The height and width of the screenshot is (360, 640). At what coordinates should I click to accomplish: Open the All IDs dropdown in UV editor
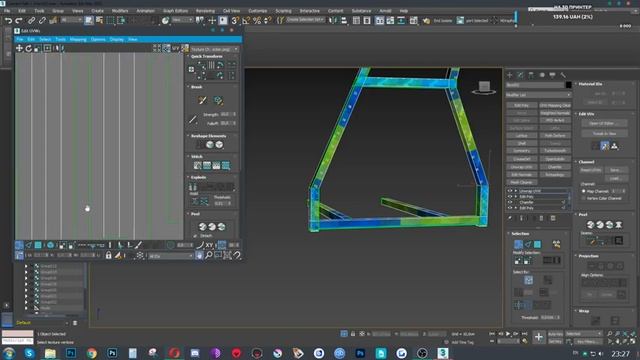tap(171, 256)
